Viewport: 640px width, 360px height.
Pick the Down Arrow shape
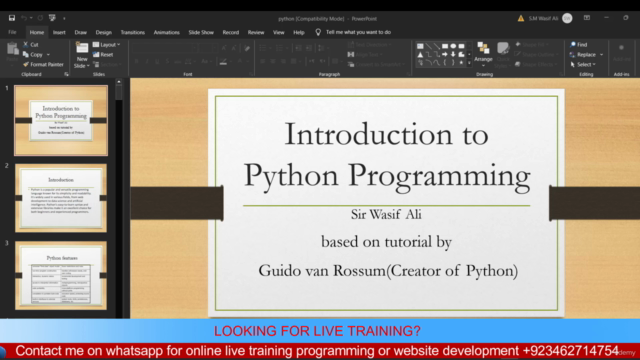(453, 54)
